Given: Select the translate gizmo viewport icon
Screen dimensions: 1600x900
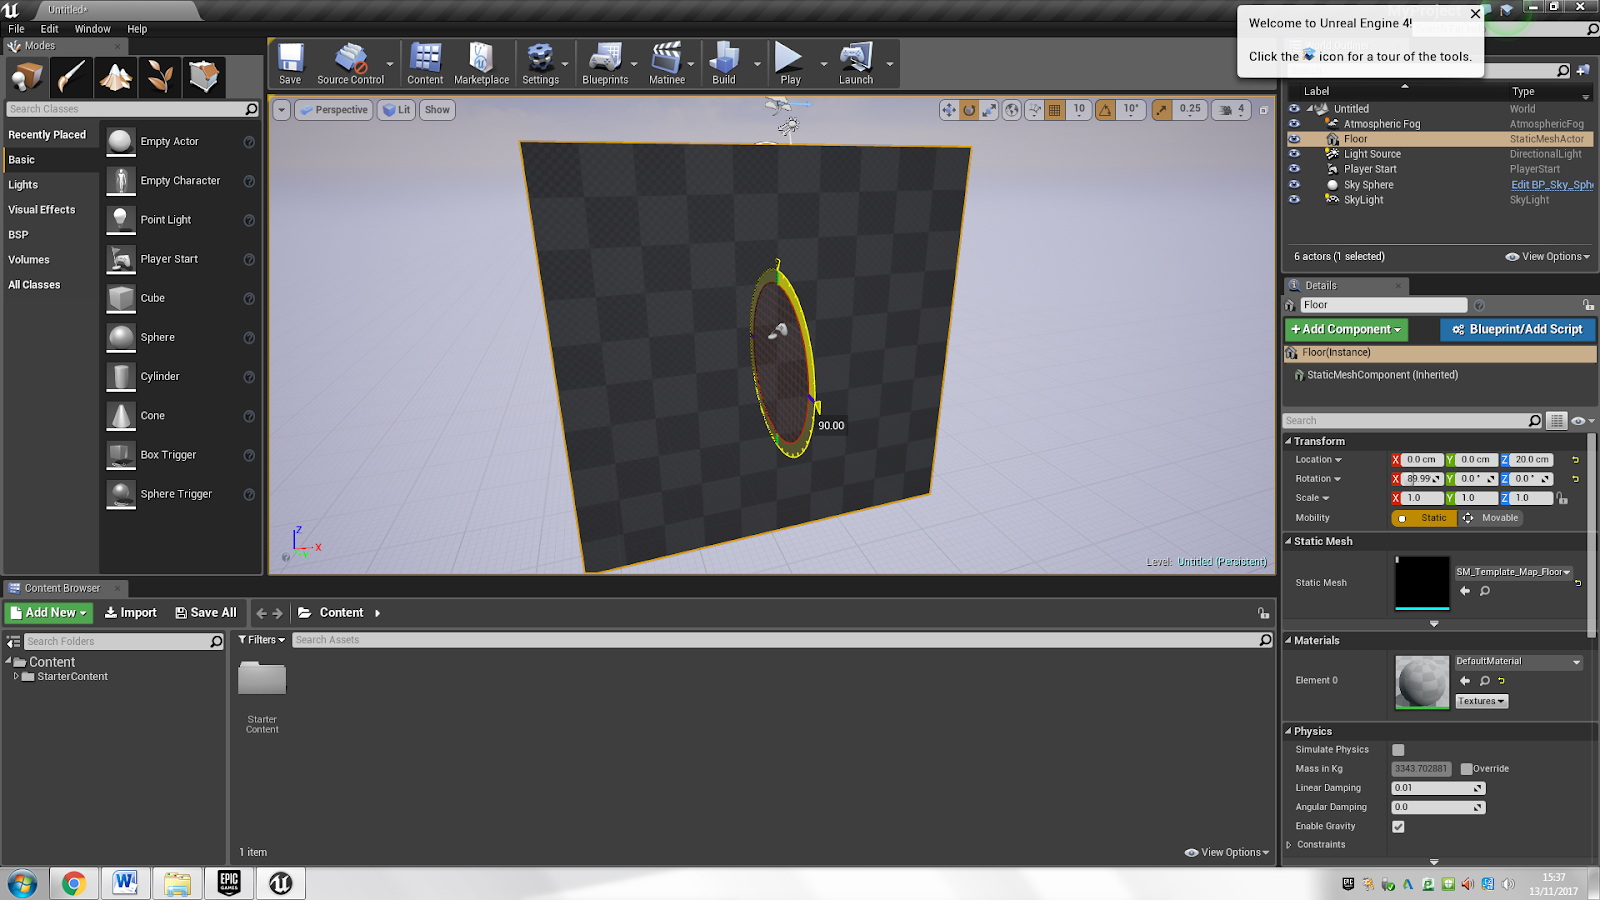Looking at the screenshot, I should pyautogui.click(x=949, y=110).
